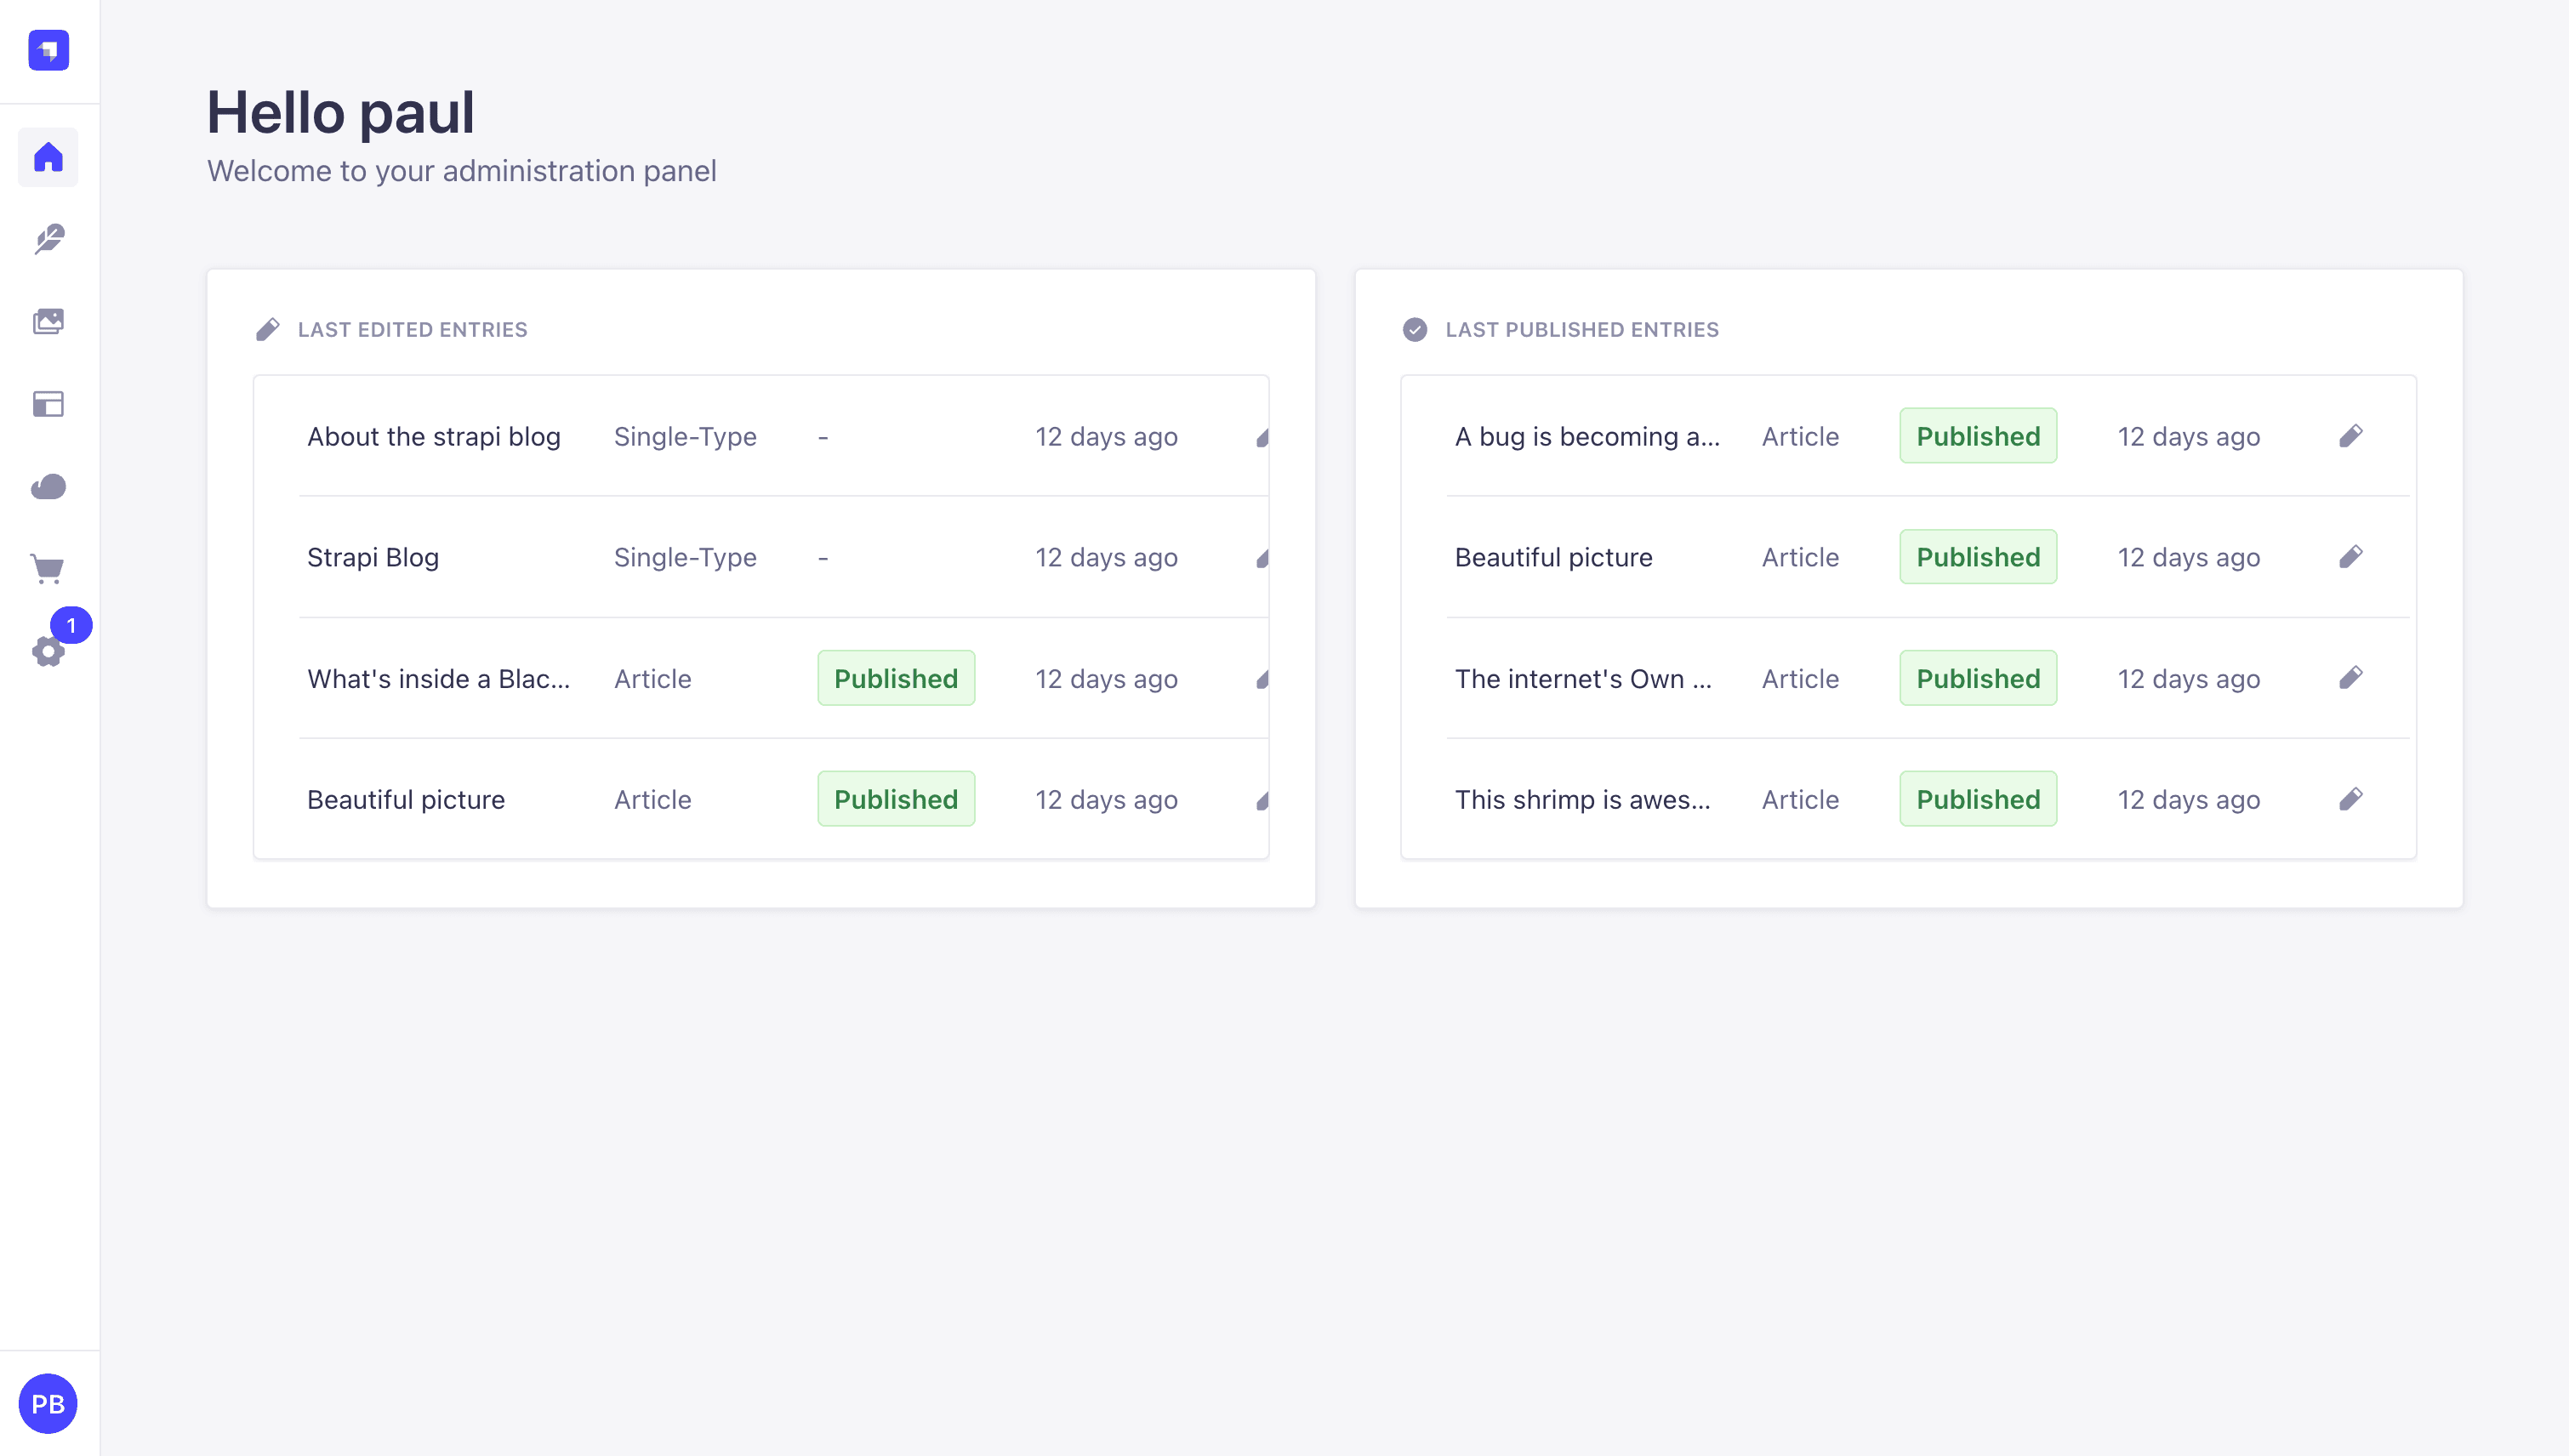Edit 'About the strapi blog' with pencil icon

(x=1263, y=437)
